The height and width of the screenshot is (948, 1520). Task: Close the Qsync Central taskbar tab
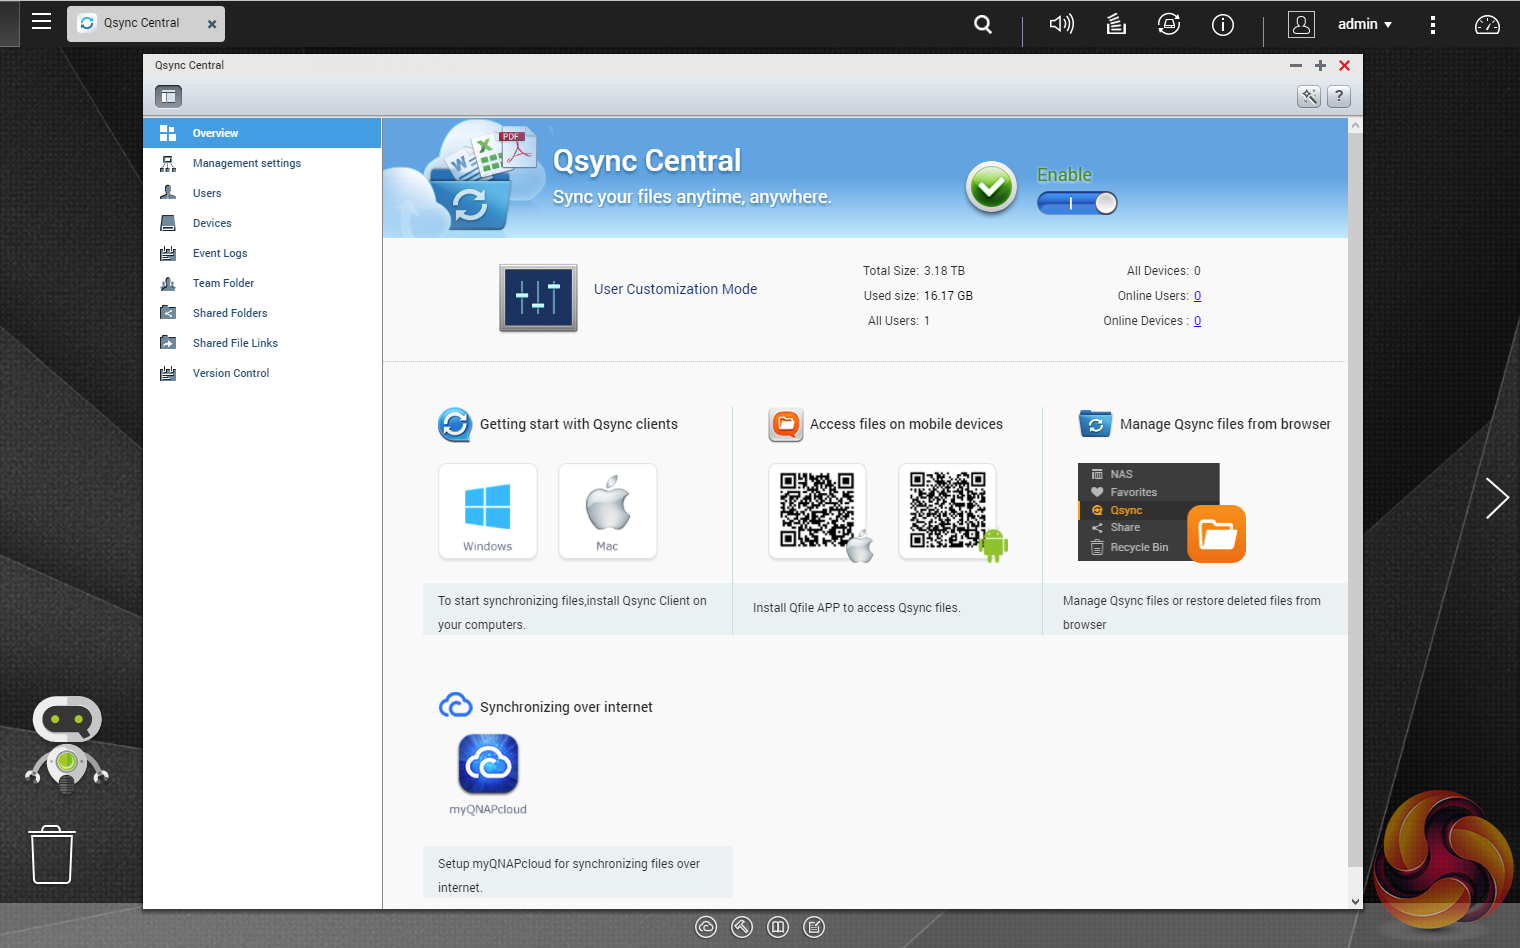click(212, 24)
